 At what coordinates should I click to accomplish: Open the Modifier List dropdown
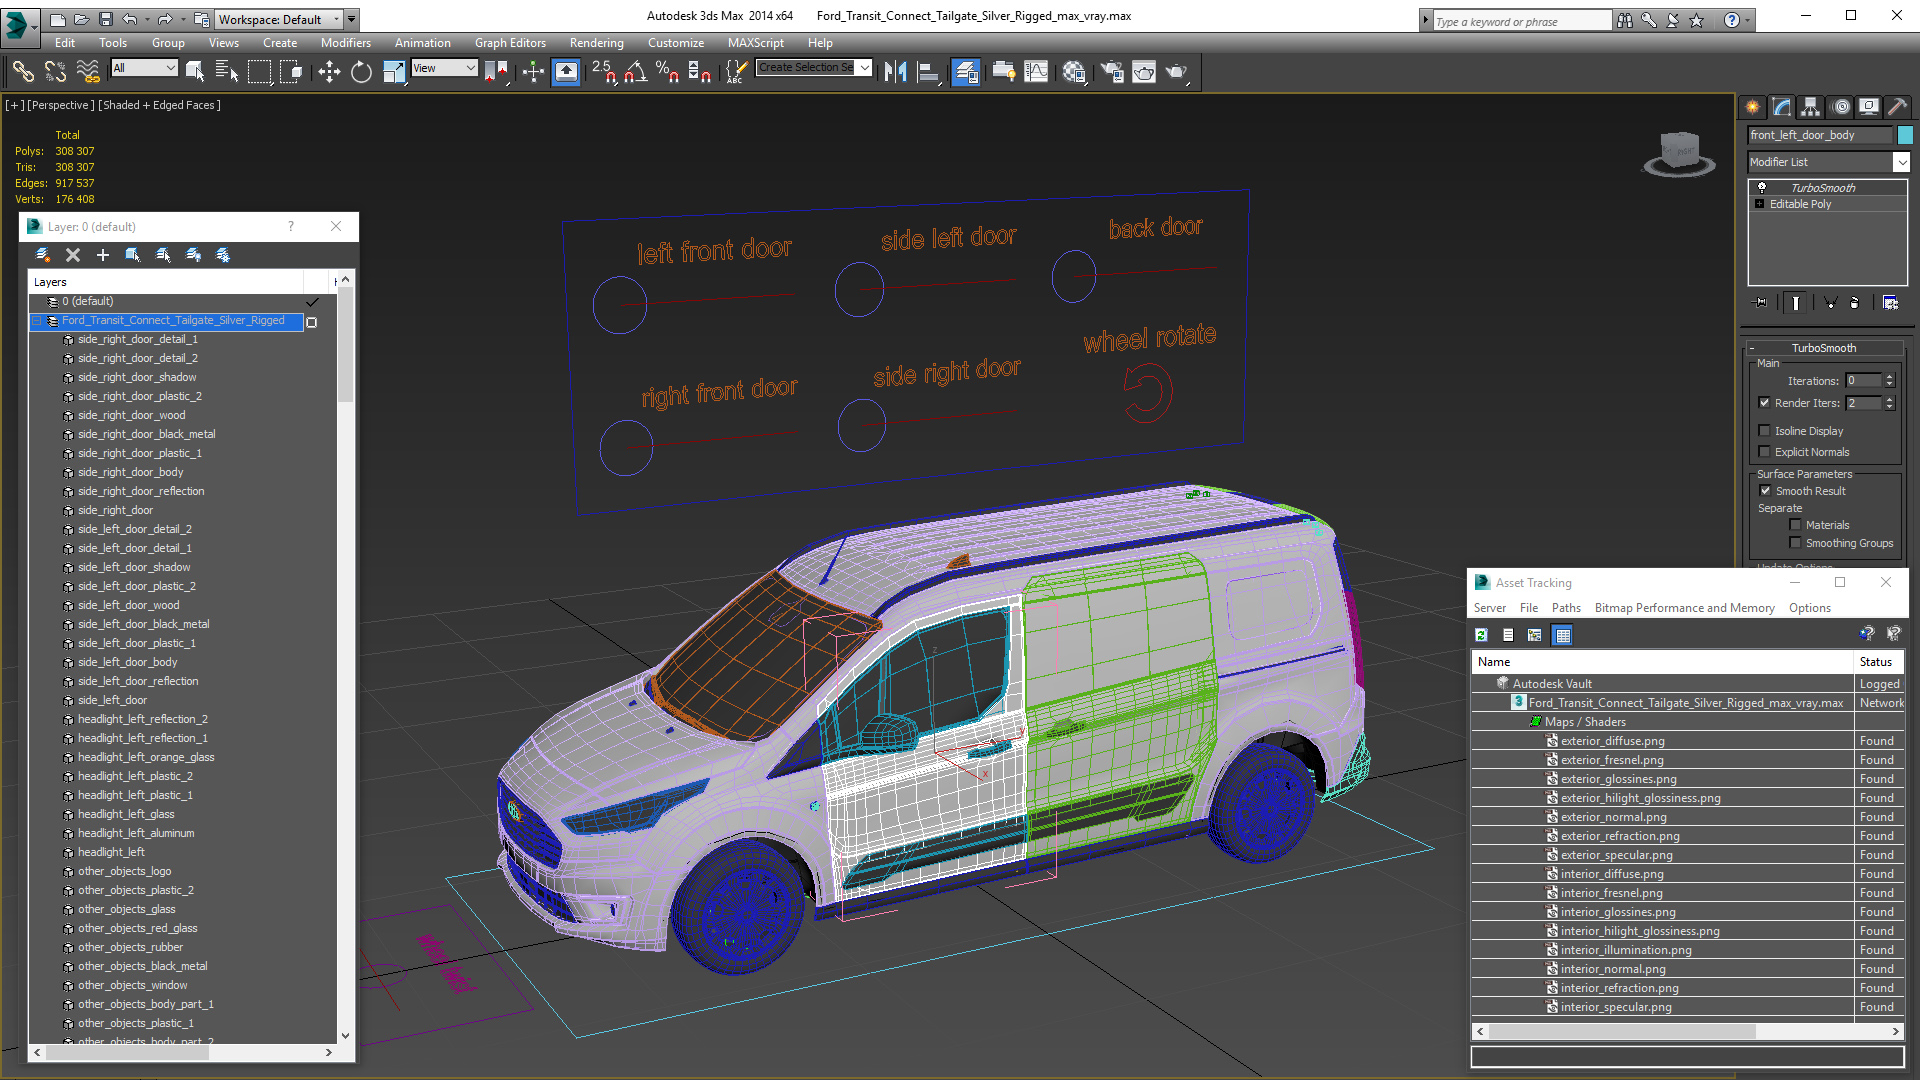pos(1901,162)
